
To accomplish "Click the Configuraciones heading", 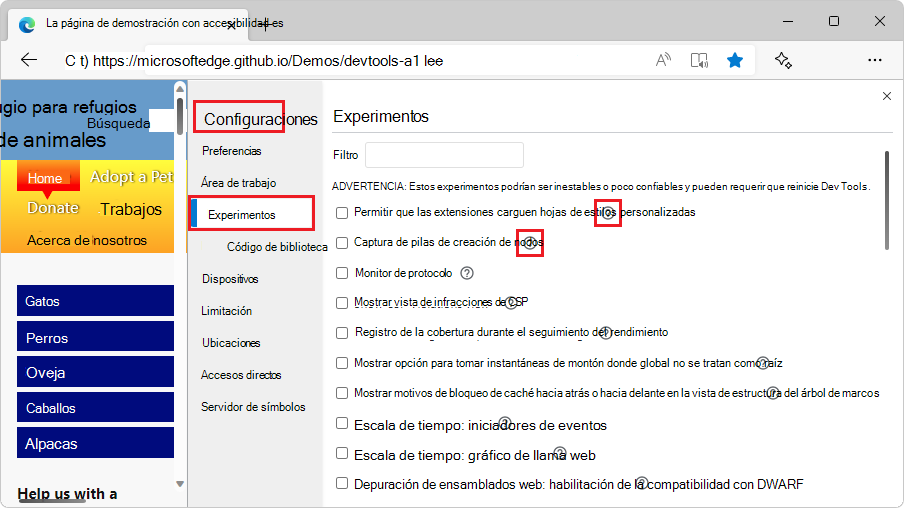I will [261, 119].
